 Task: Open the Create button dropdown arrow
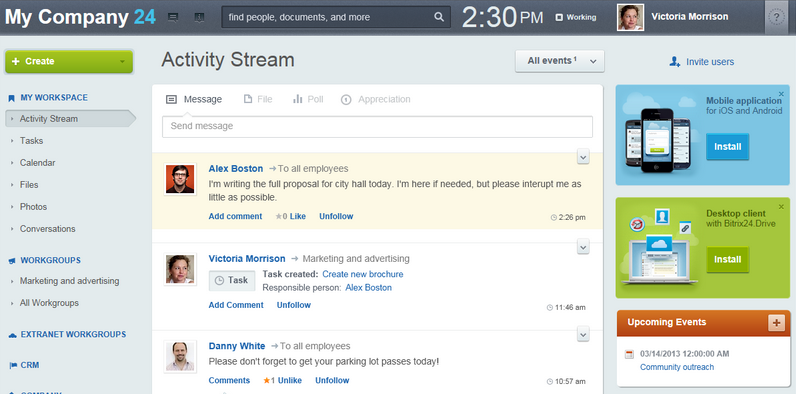[x=122, y=61]
